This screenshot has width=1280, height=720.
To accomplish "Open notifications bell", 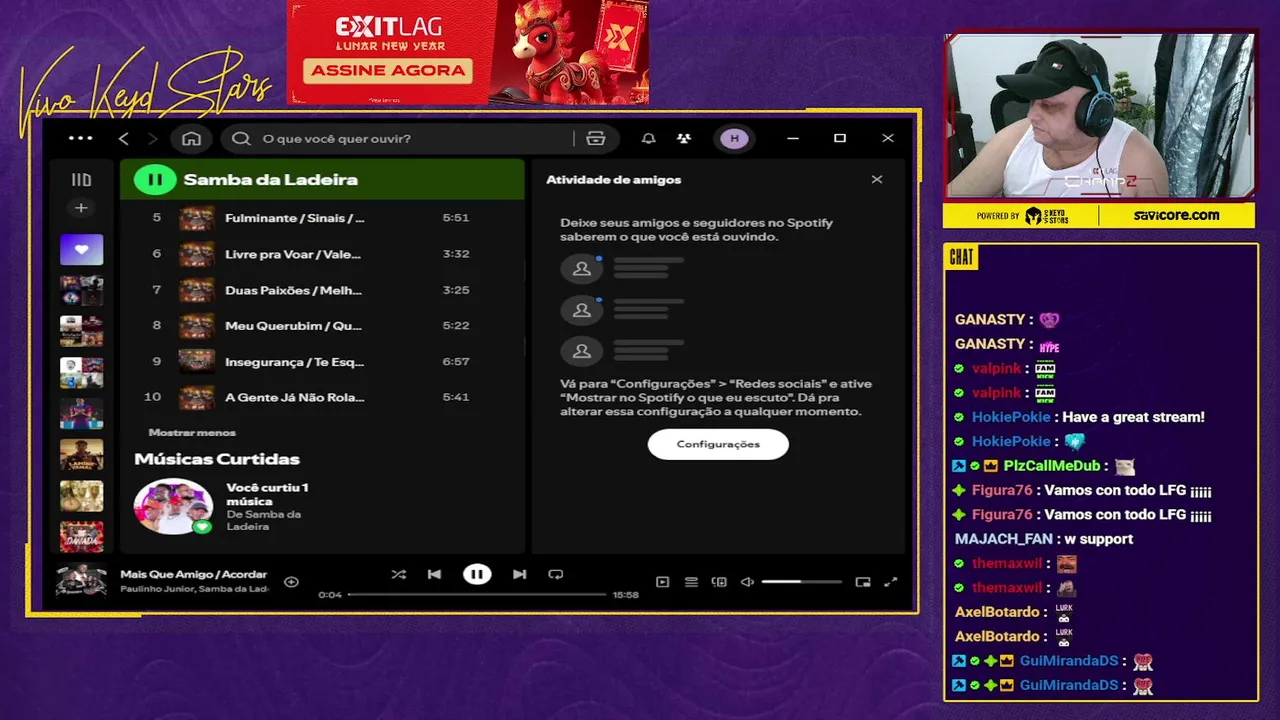I will click(649, 138).
